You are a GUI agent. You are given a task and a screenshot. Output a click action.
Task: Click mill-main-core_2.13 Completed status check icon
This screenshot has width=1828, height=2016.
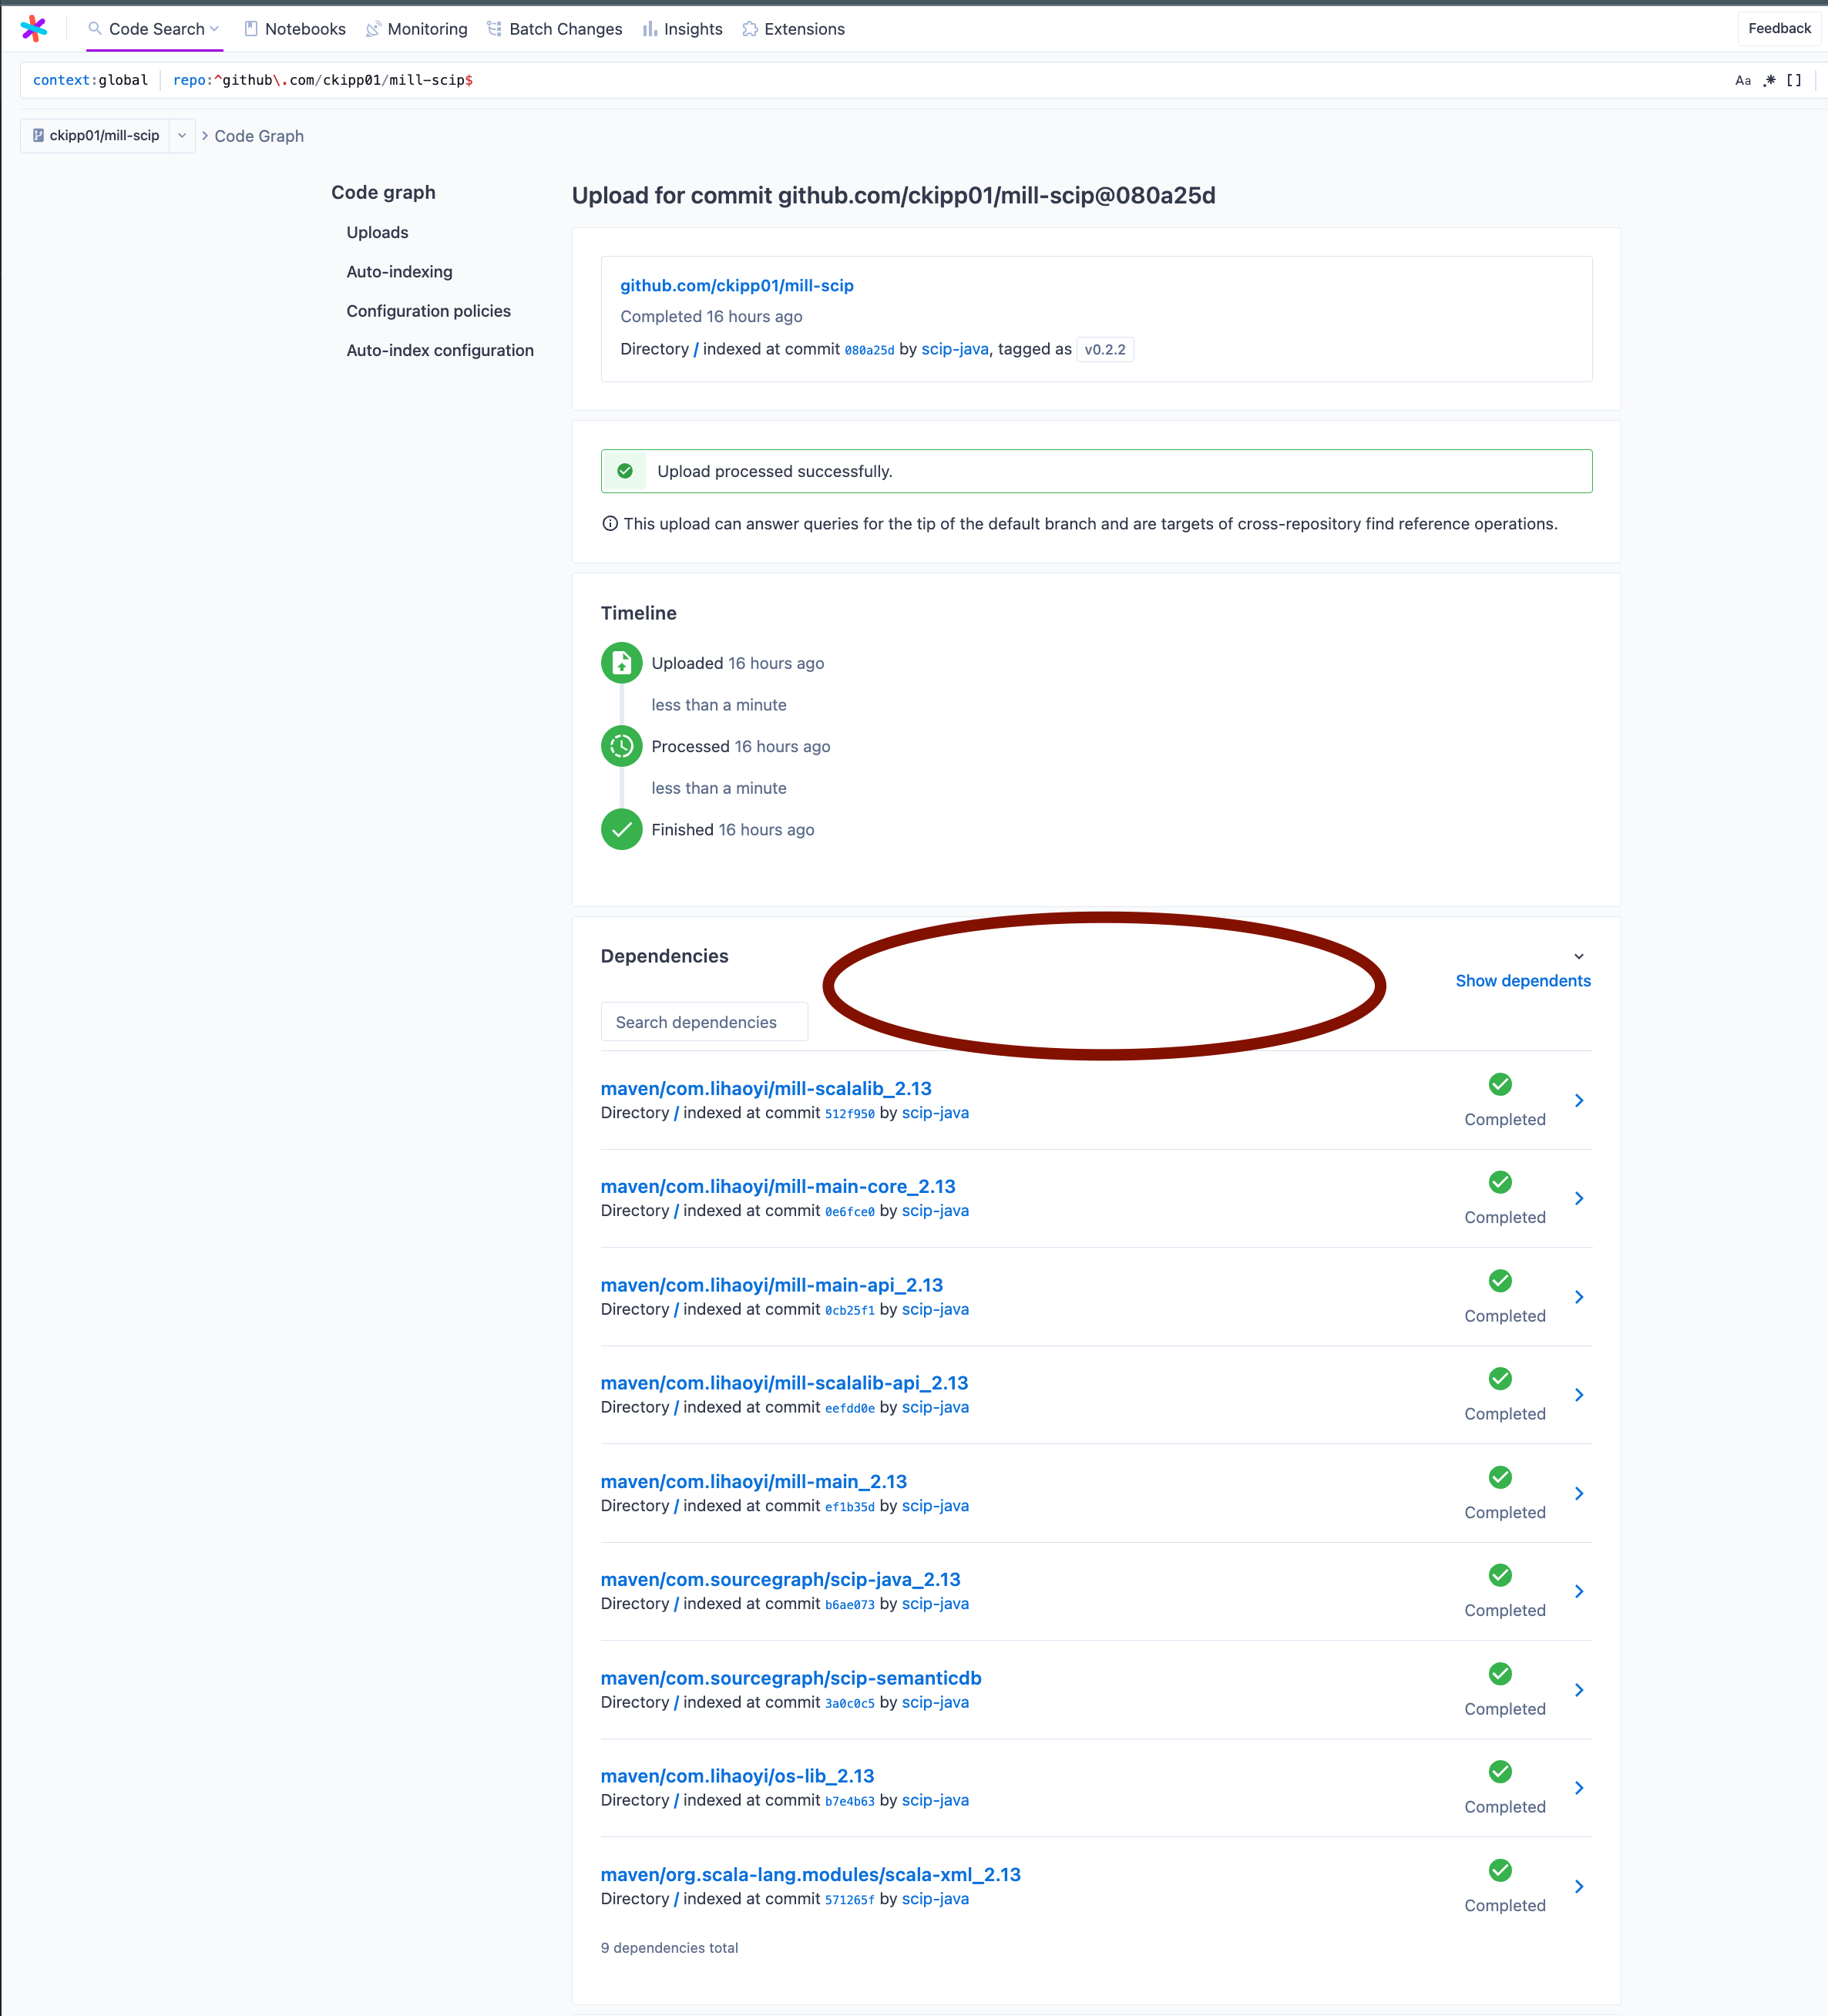(x=1499, y=1181)
